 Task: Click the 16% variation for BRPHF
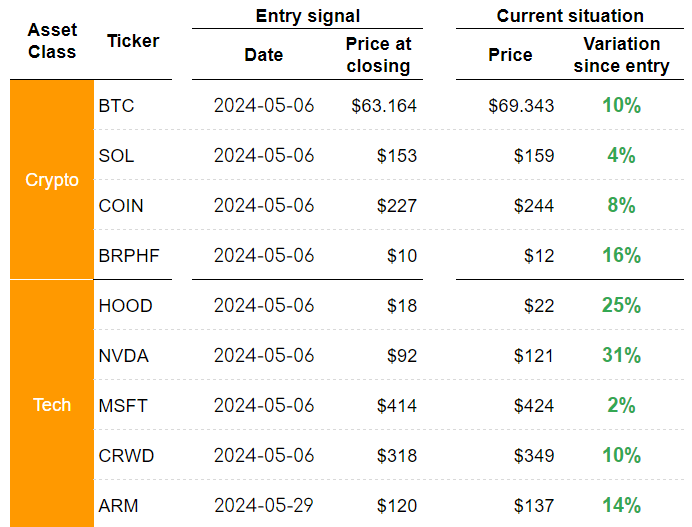click(621, 255)
